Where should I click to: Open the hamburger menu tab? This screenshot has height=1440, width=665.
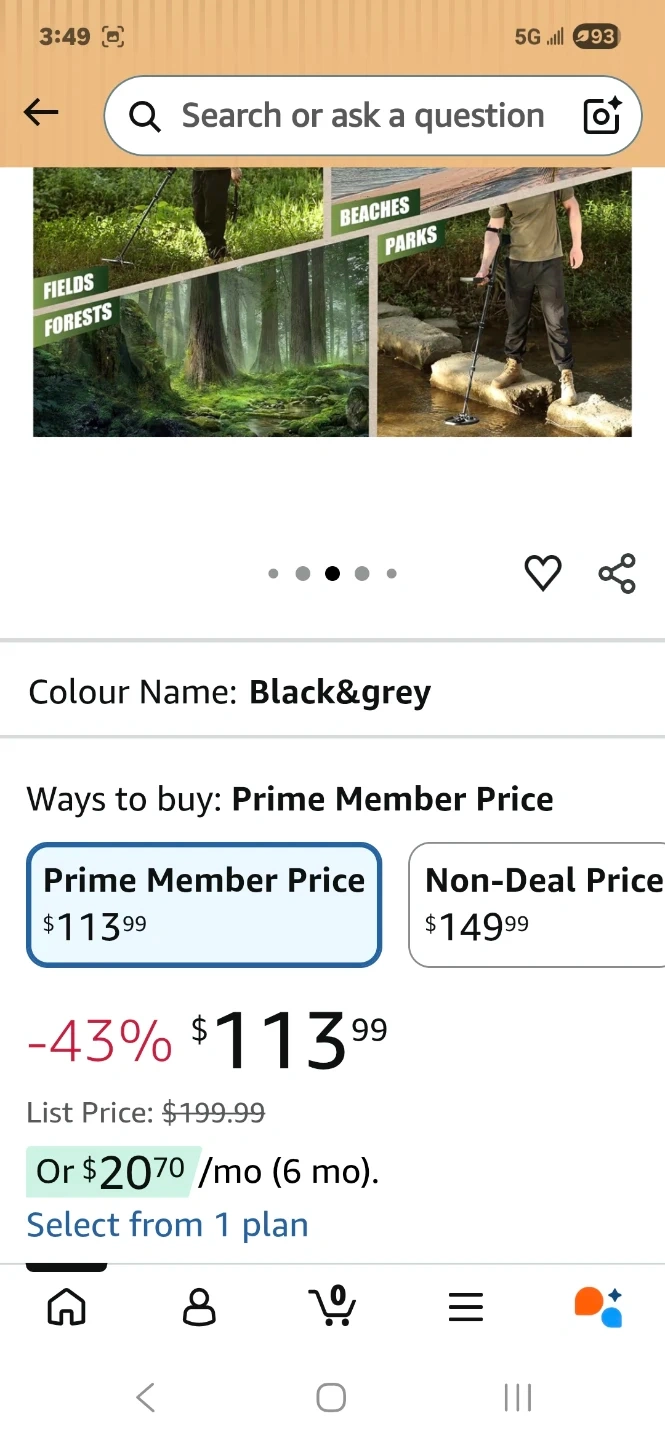point(465,1306)
